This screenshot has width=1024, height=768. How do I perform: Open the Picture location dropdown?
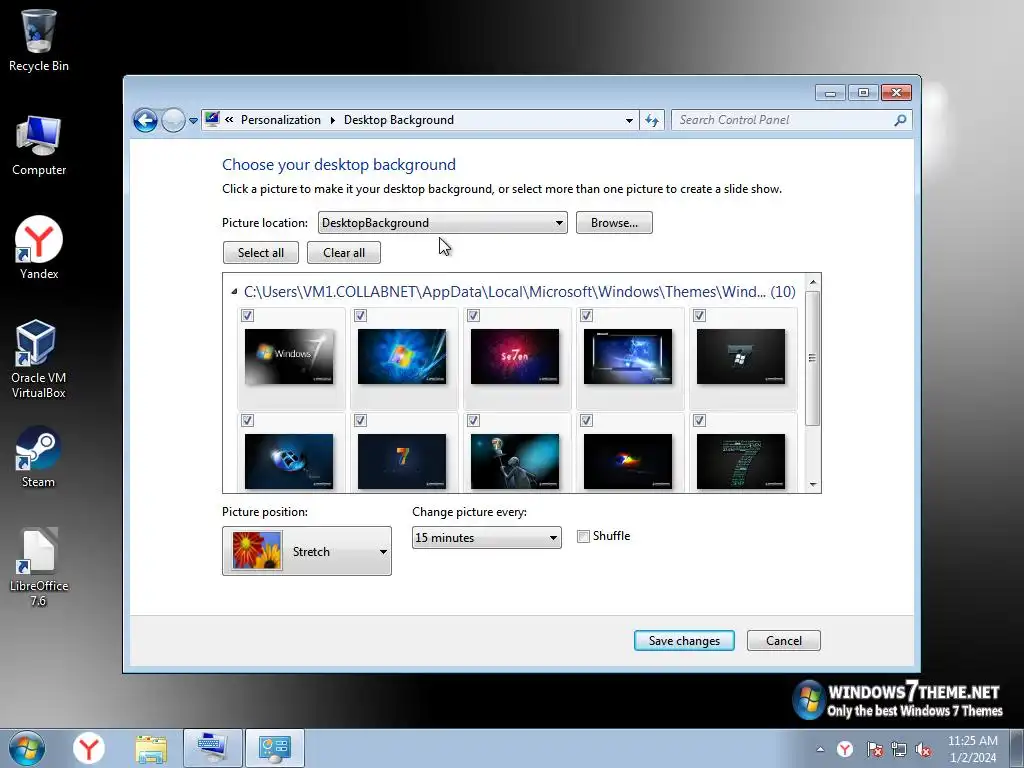[443, 223]
